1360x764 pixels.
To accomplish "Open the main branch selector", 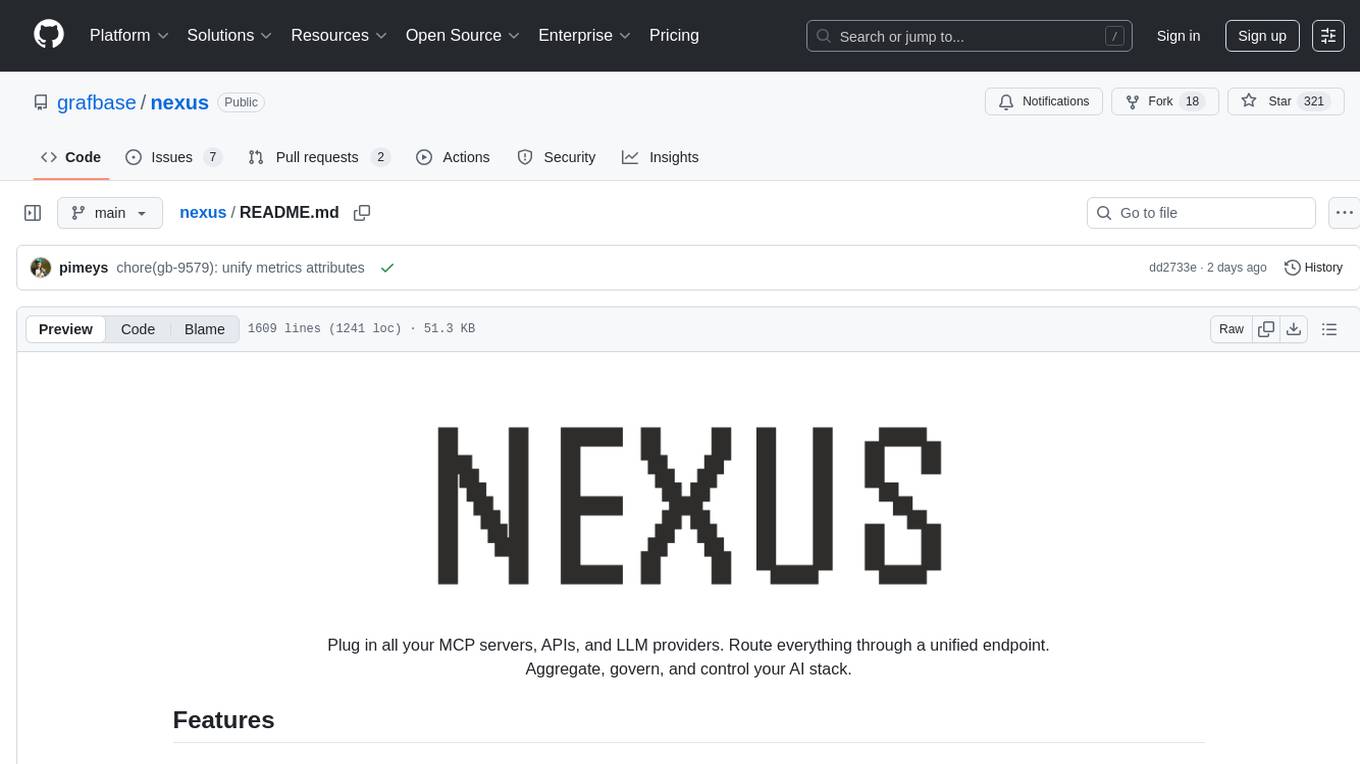I will pyautogui.click(x=110, y=213).
